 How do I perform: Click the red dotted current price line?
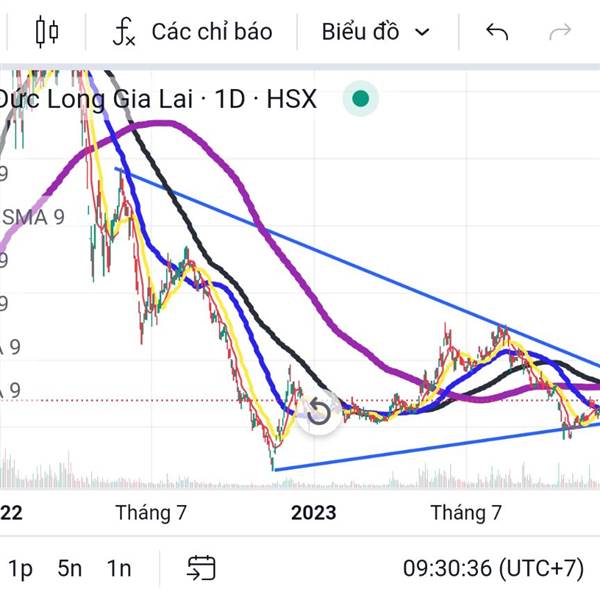coord(153,401)
